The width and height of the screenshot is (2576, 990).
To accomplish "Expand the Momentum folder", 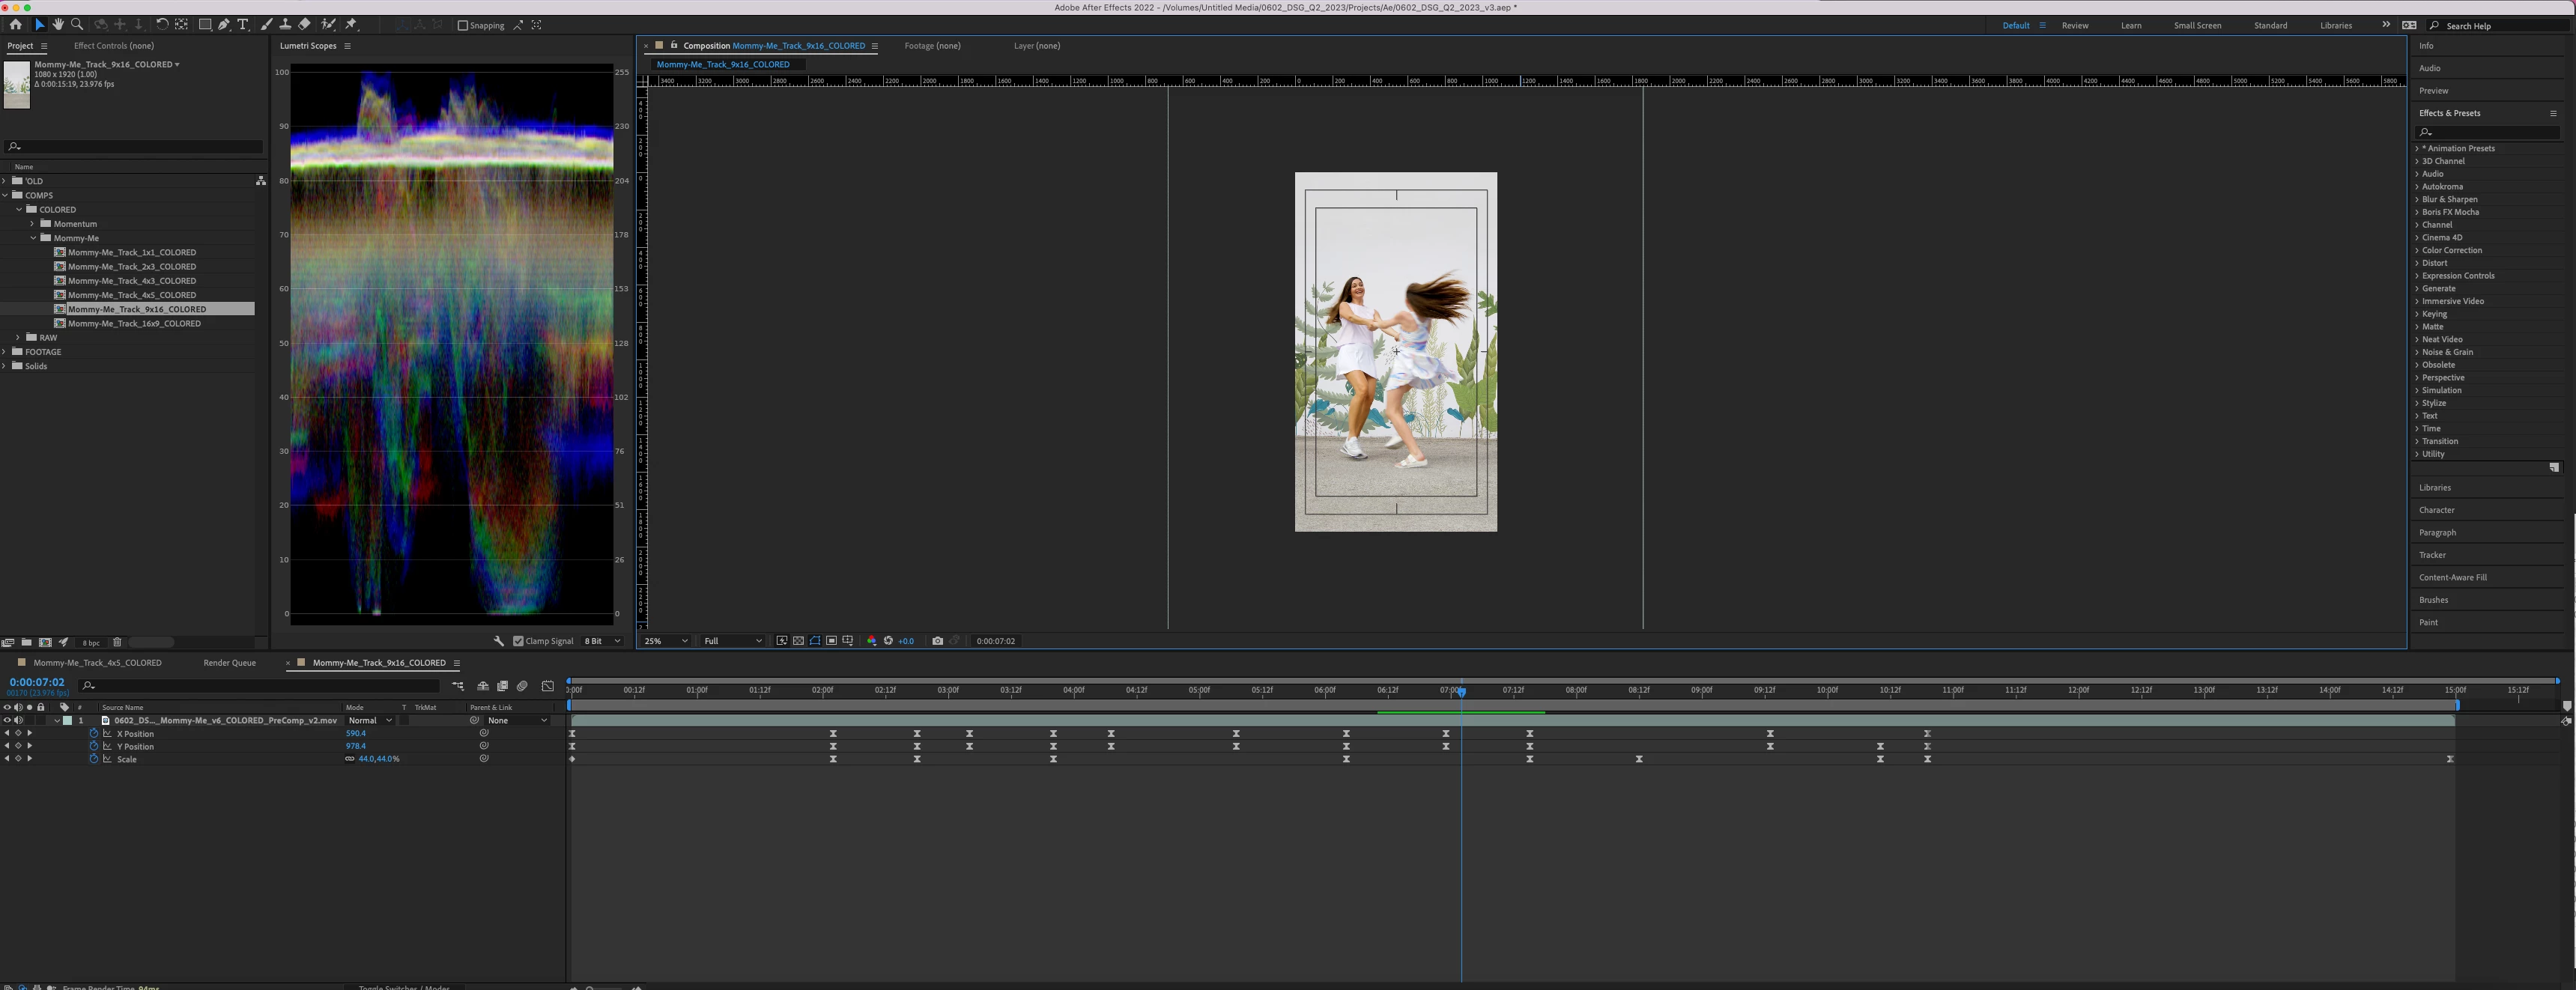I will click(x=32, y=224).
